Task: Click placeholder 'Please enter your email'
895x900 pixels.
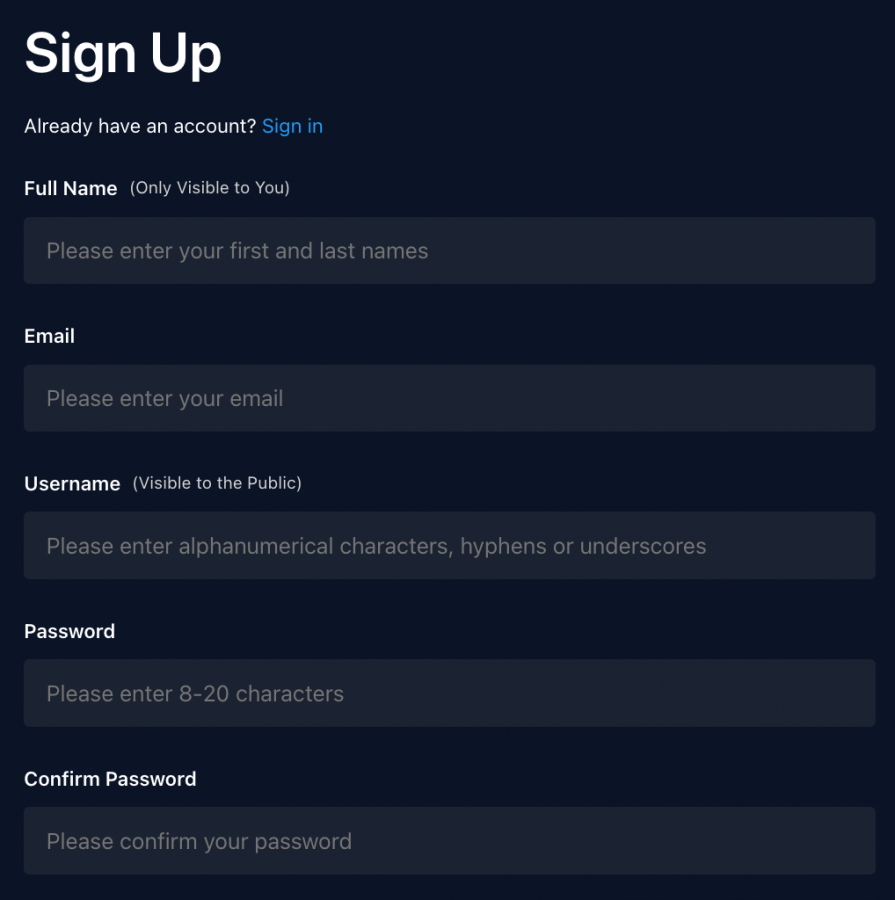Action: [165, 398]
